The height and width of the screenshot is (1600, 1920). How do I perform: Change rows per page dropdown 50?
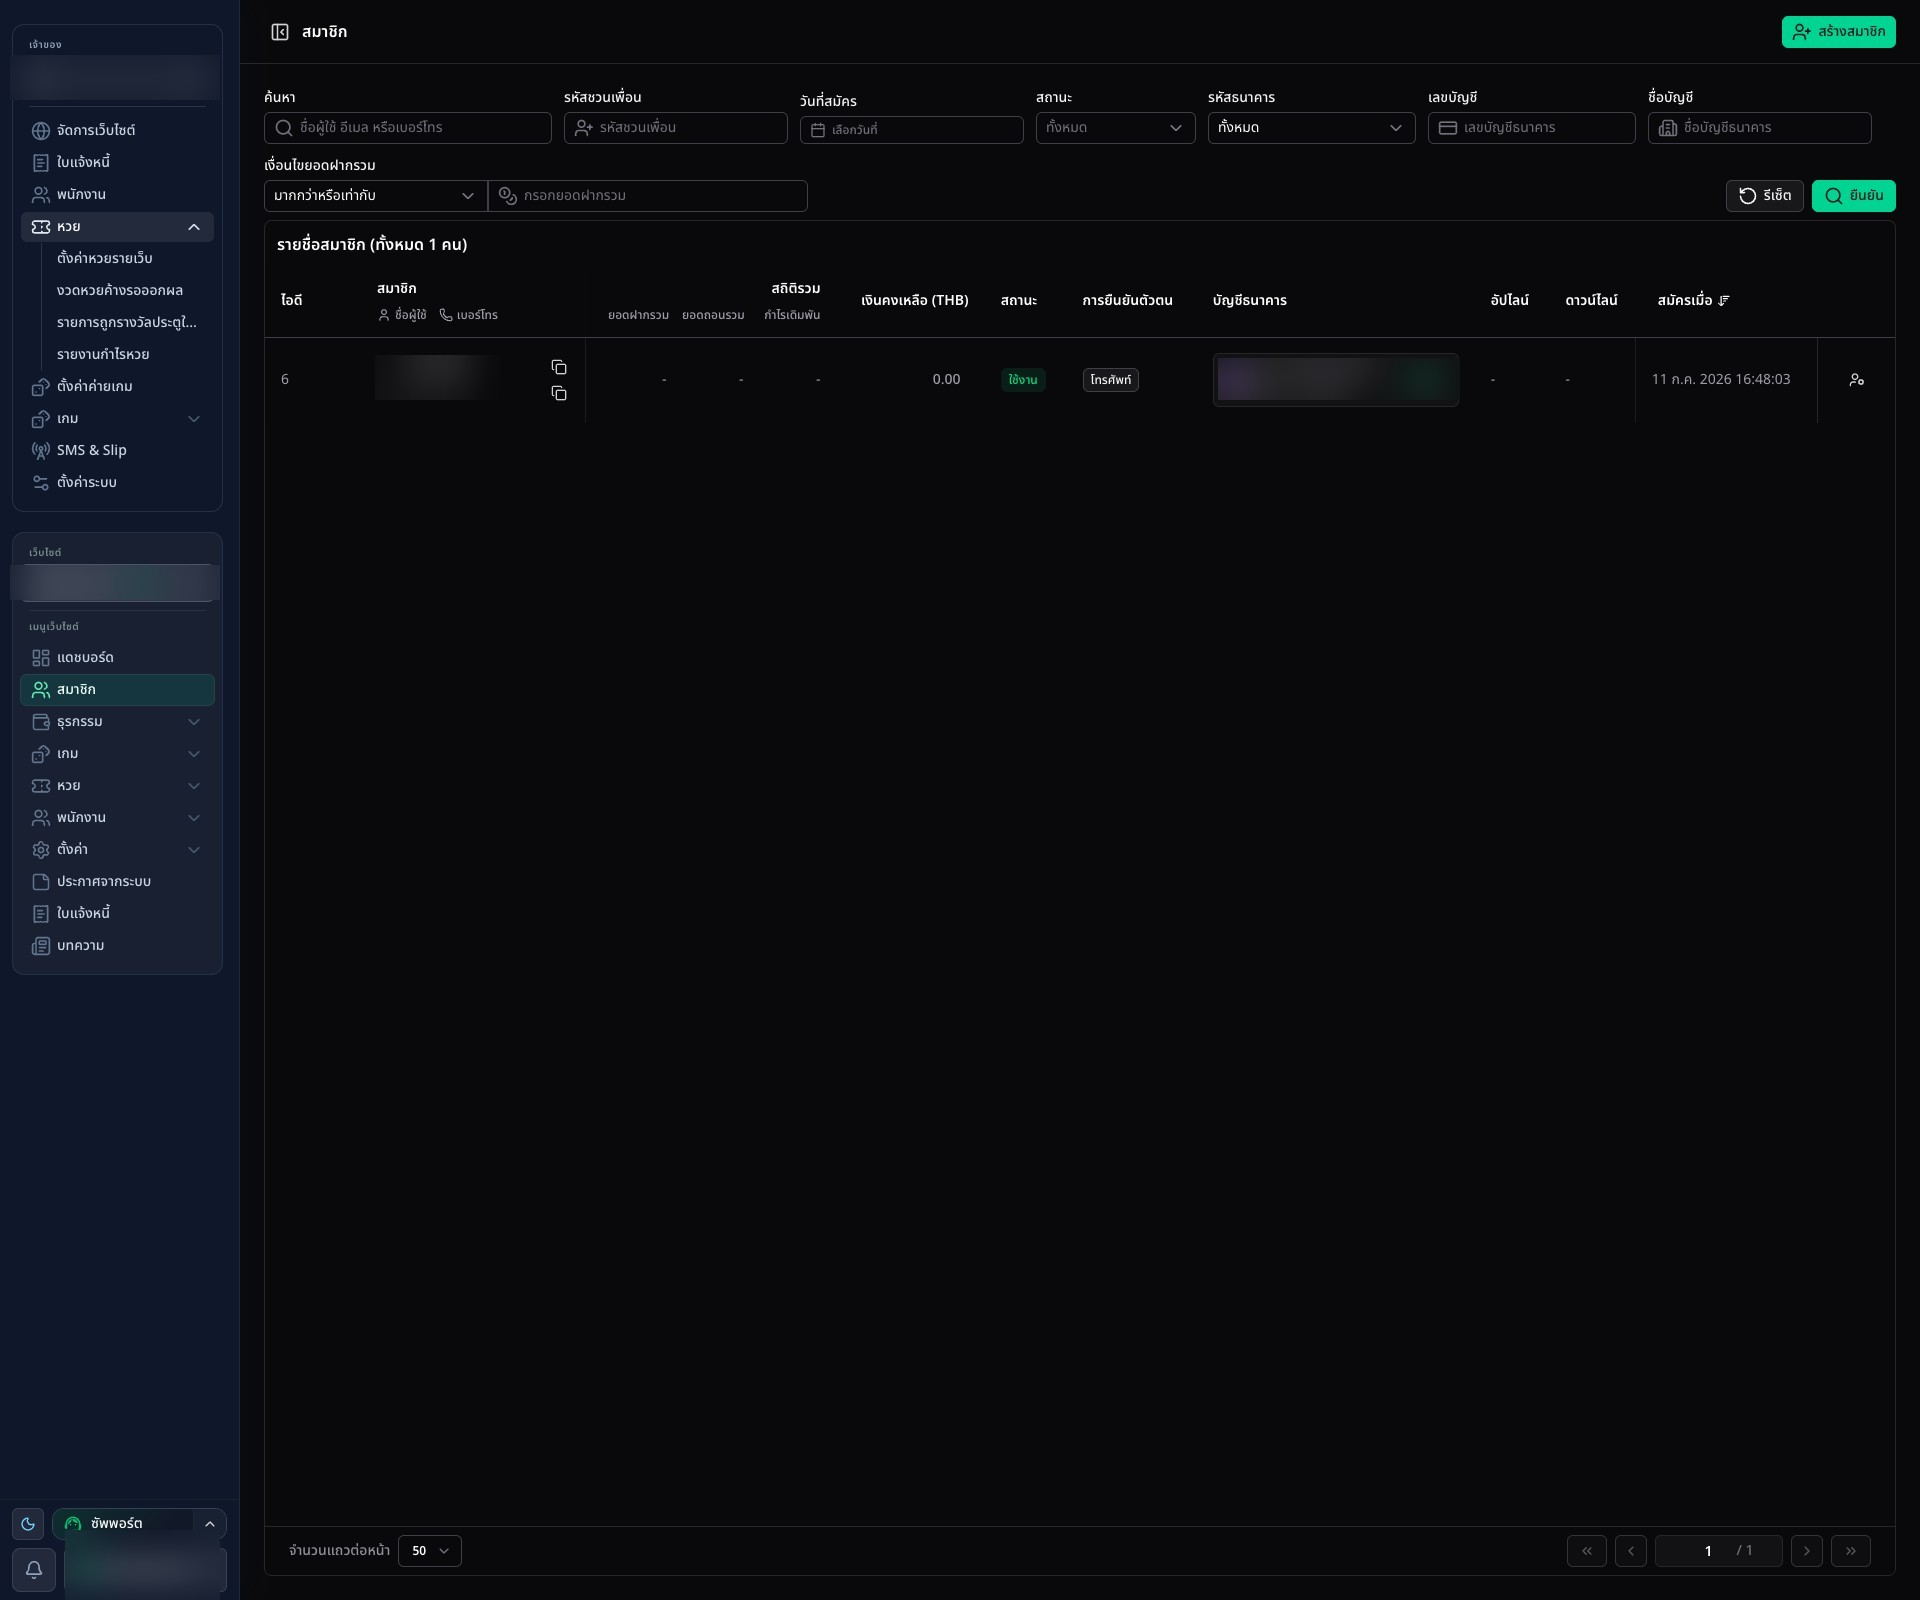click(430, 1551)
